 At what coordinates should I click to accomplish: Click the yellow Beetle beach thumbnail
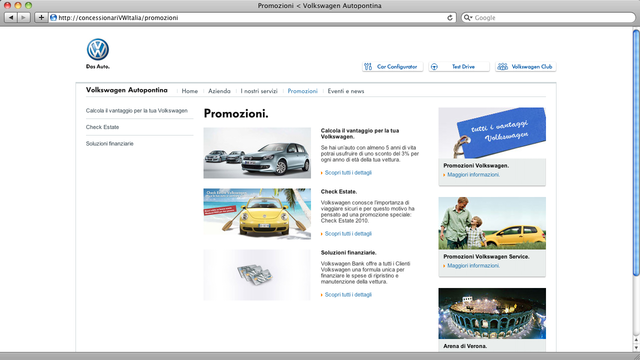coord(257,213)
